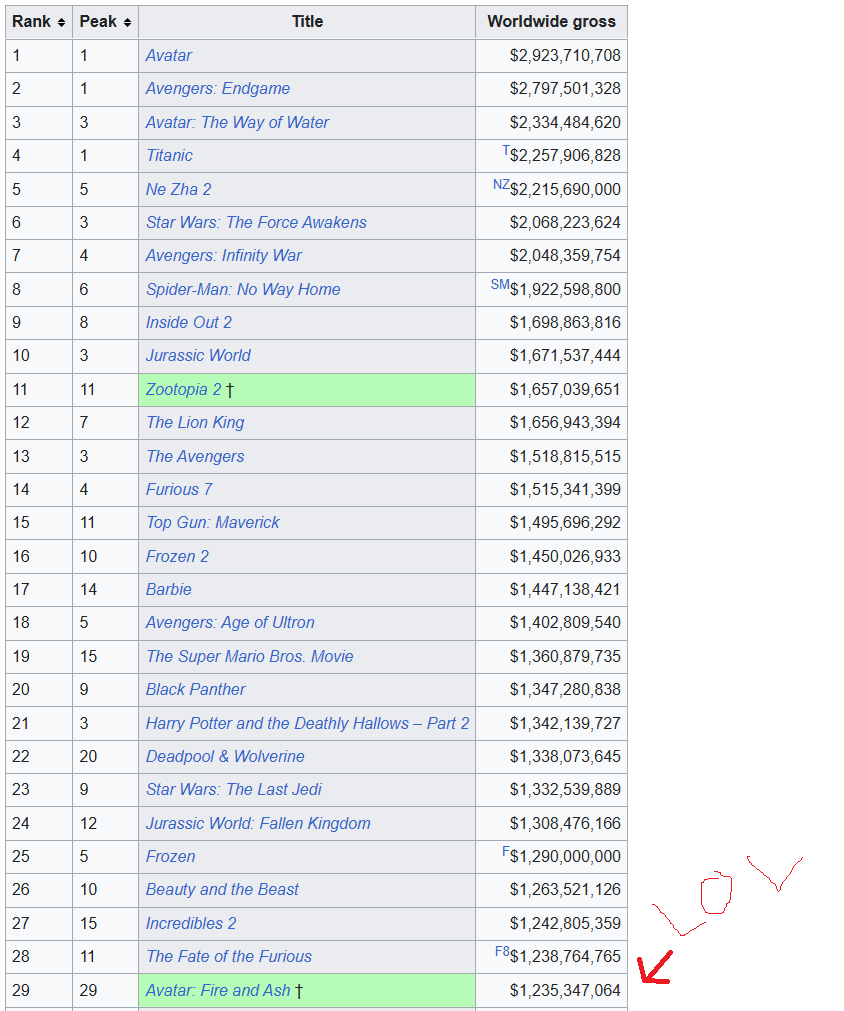
Task: Open The Fate of the Furious link
Action: [229, 956]
